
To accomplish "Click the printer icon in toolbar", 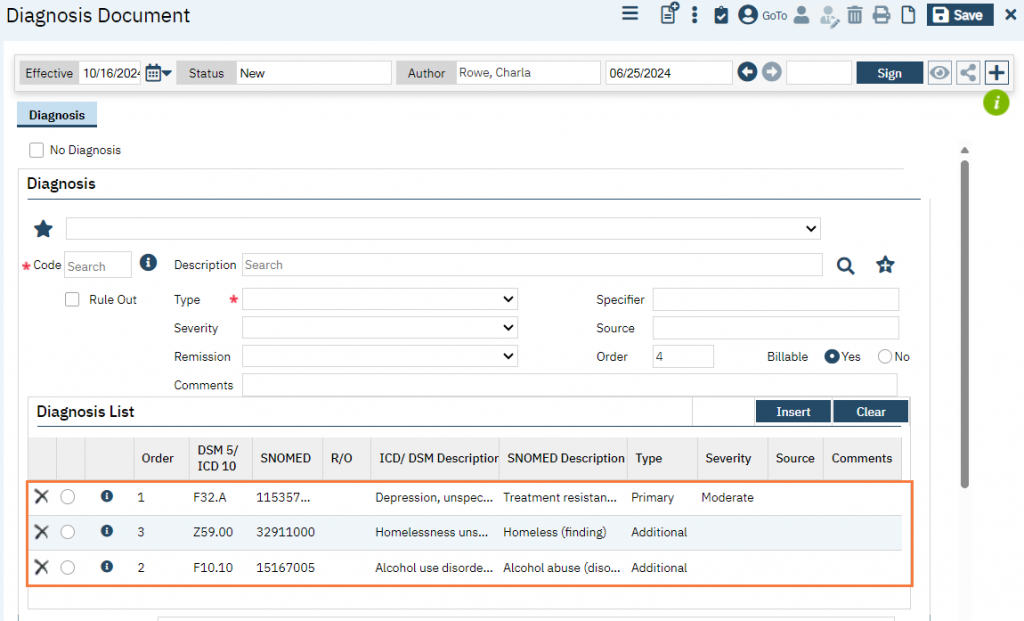I will click(881, 15).
